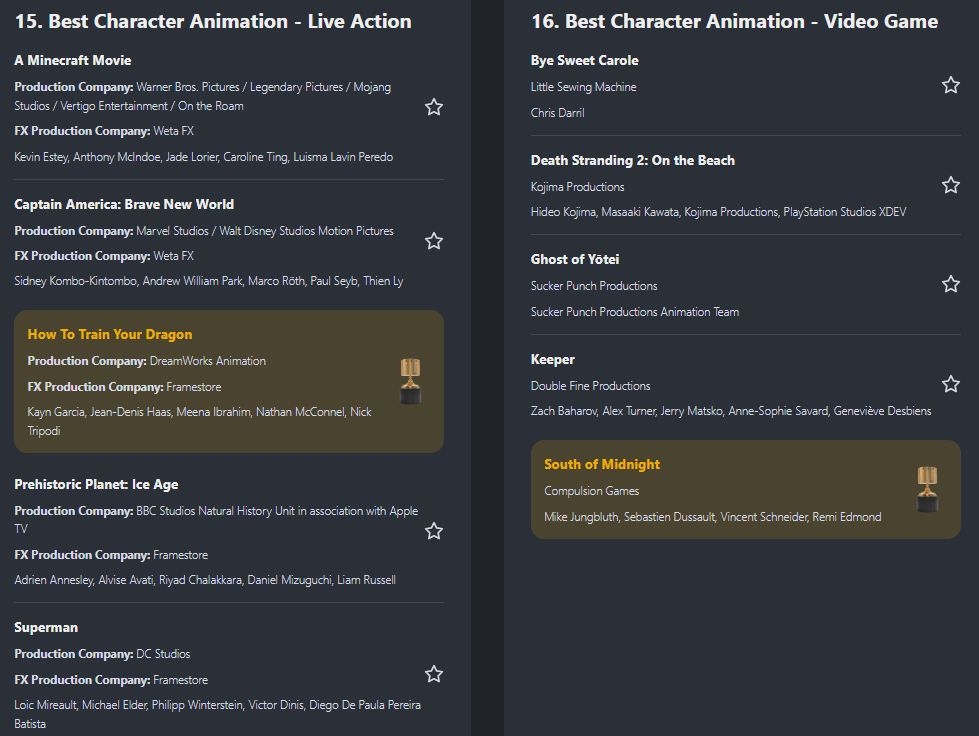The height and width of the screenshot is (736, 979).
Task: Open the How To Train Your Dragon title
Action: (110, 334)
